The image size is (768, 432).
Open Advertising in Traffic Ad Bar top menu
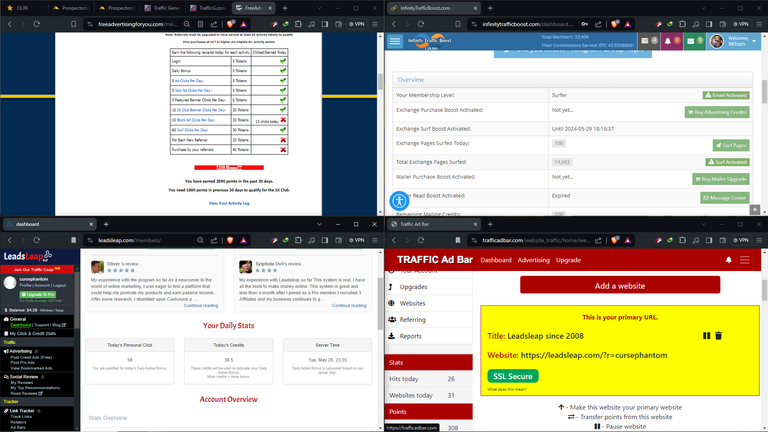click(x=533, y=260)
